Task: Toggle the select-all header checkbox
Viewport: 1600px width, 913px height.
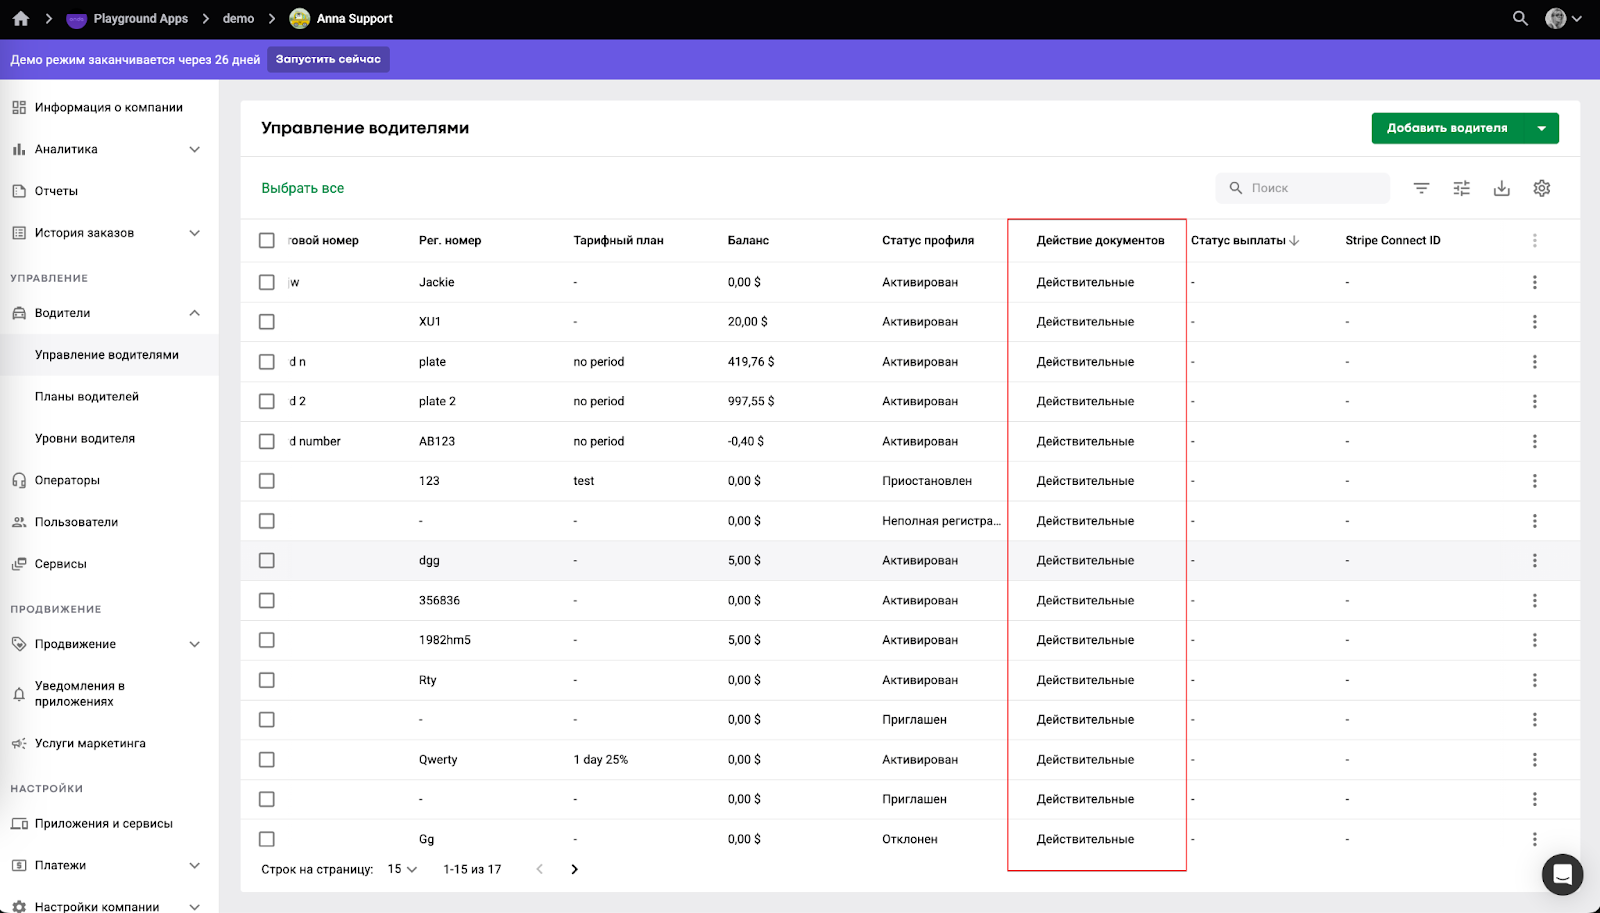Action: click(x=266, y=240)
